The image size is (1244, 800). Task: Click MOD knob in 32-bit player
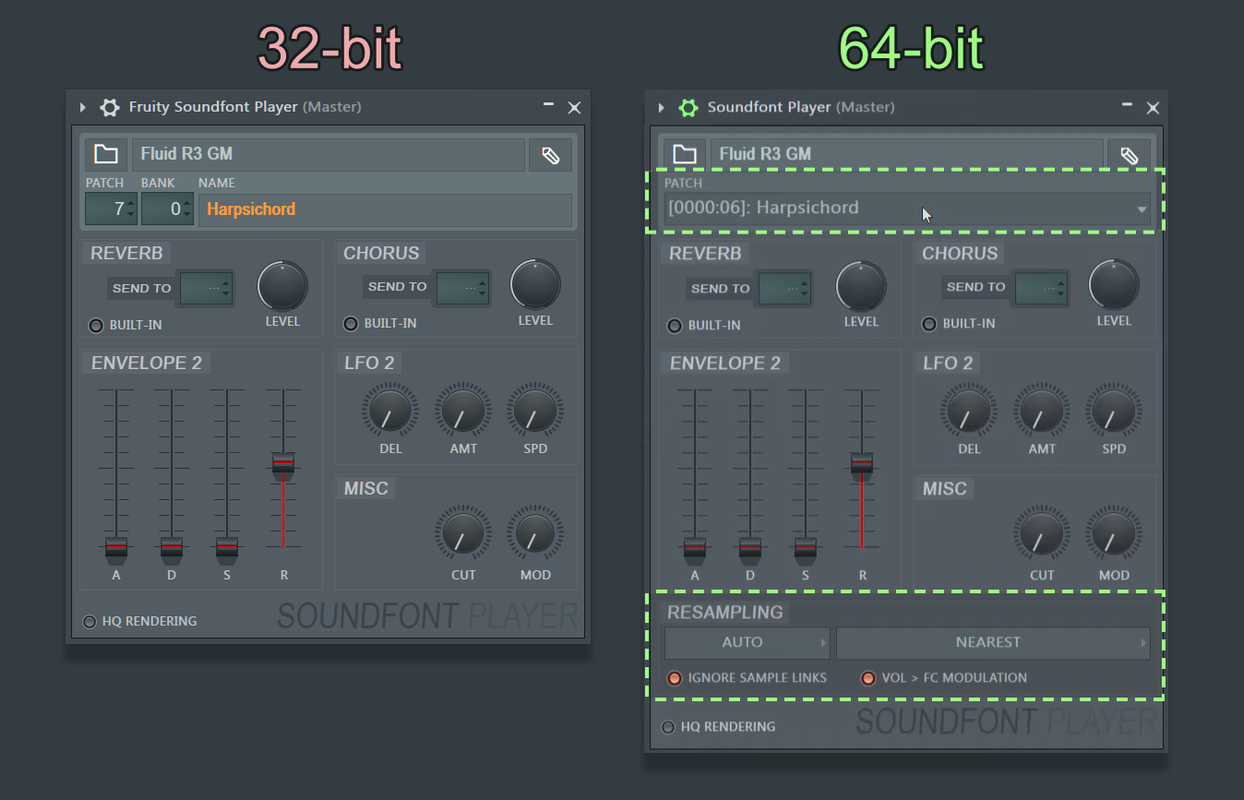(x=535, y=533)
